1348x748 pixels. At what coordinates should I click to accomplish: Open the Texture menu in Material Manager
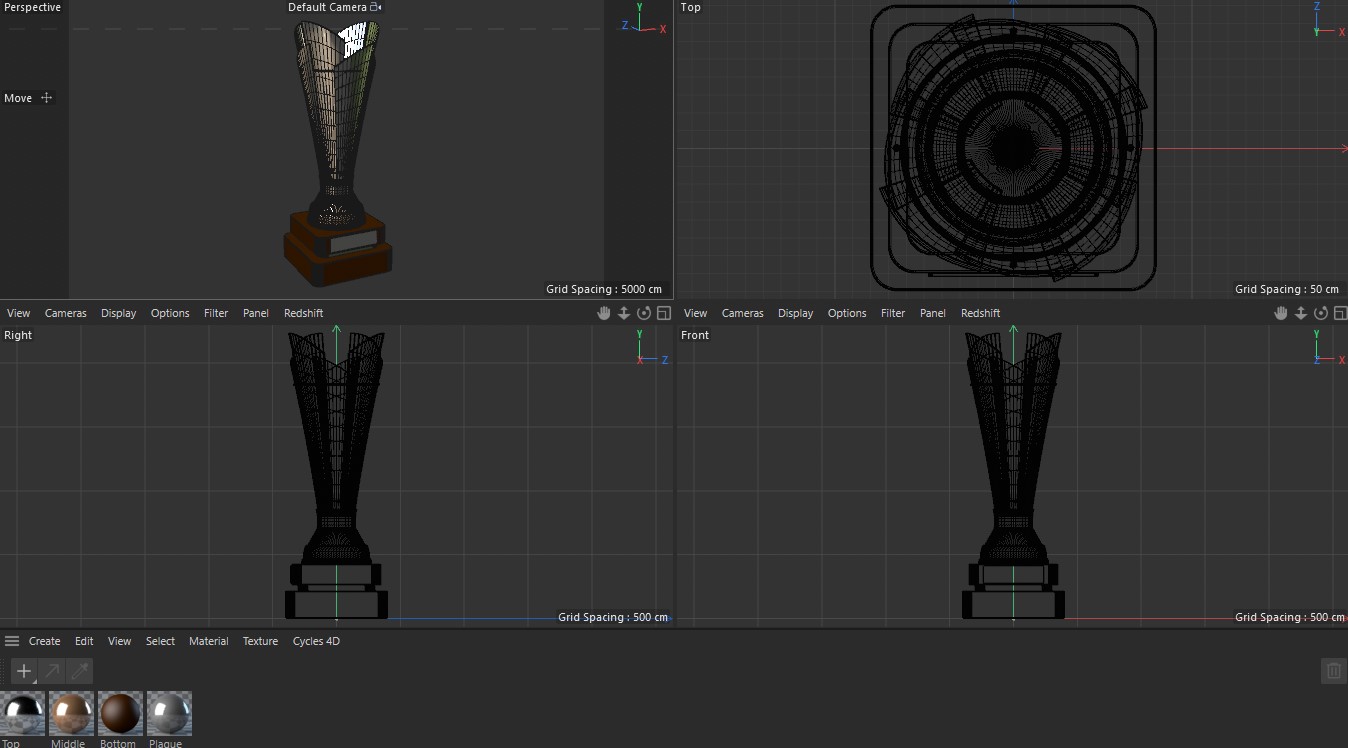pos(260,641)
